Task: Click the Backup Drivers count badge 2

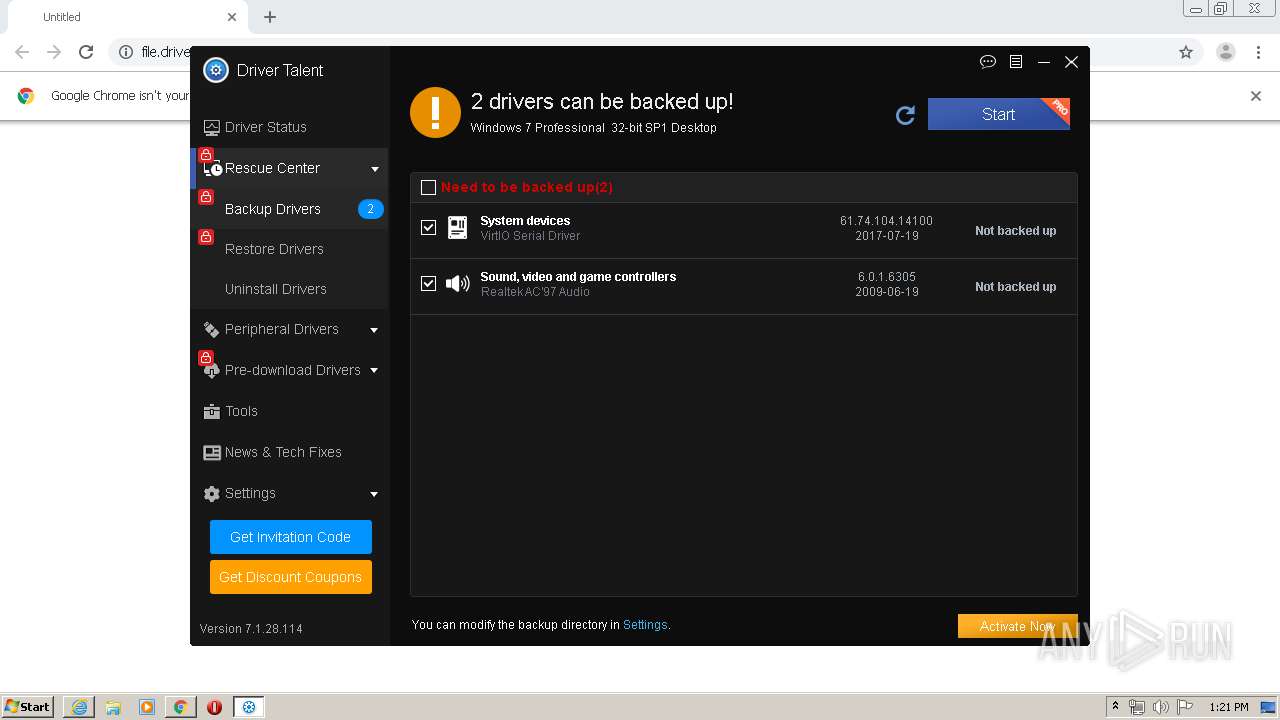Action: point(370,209)
